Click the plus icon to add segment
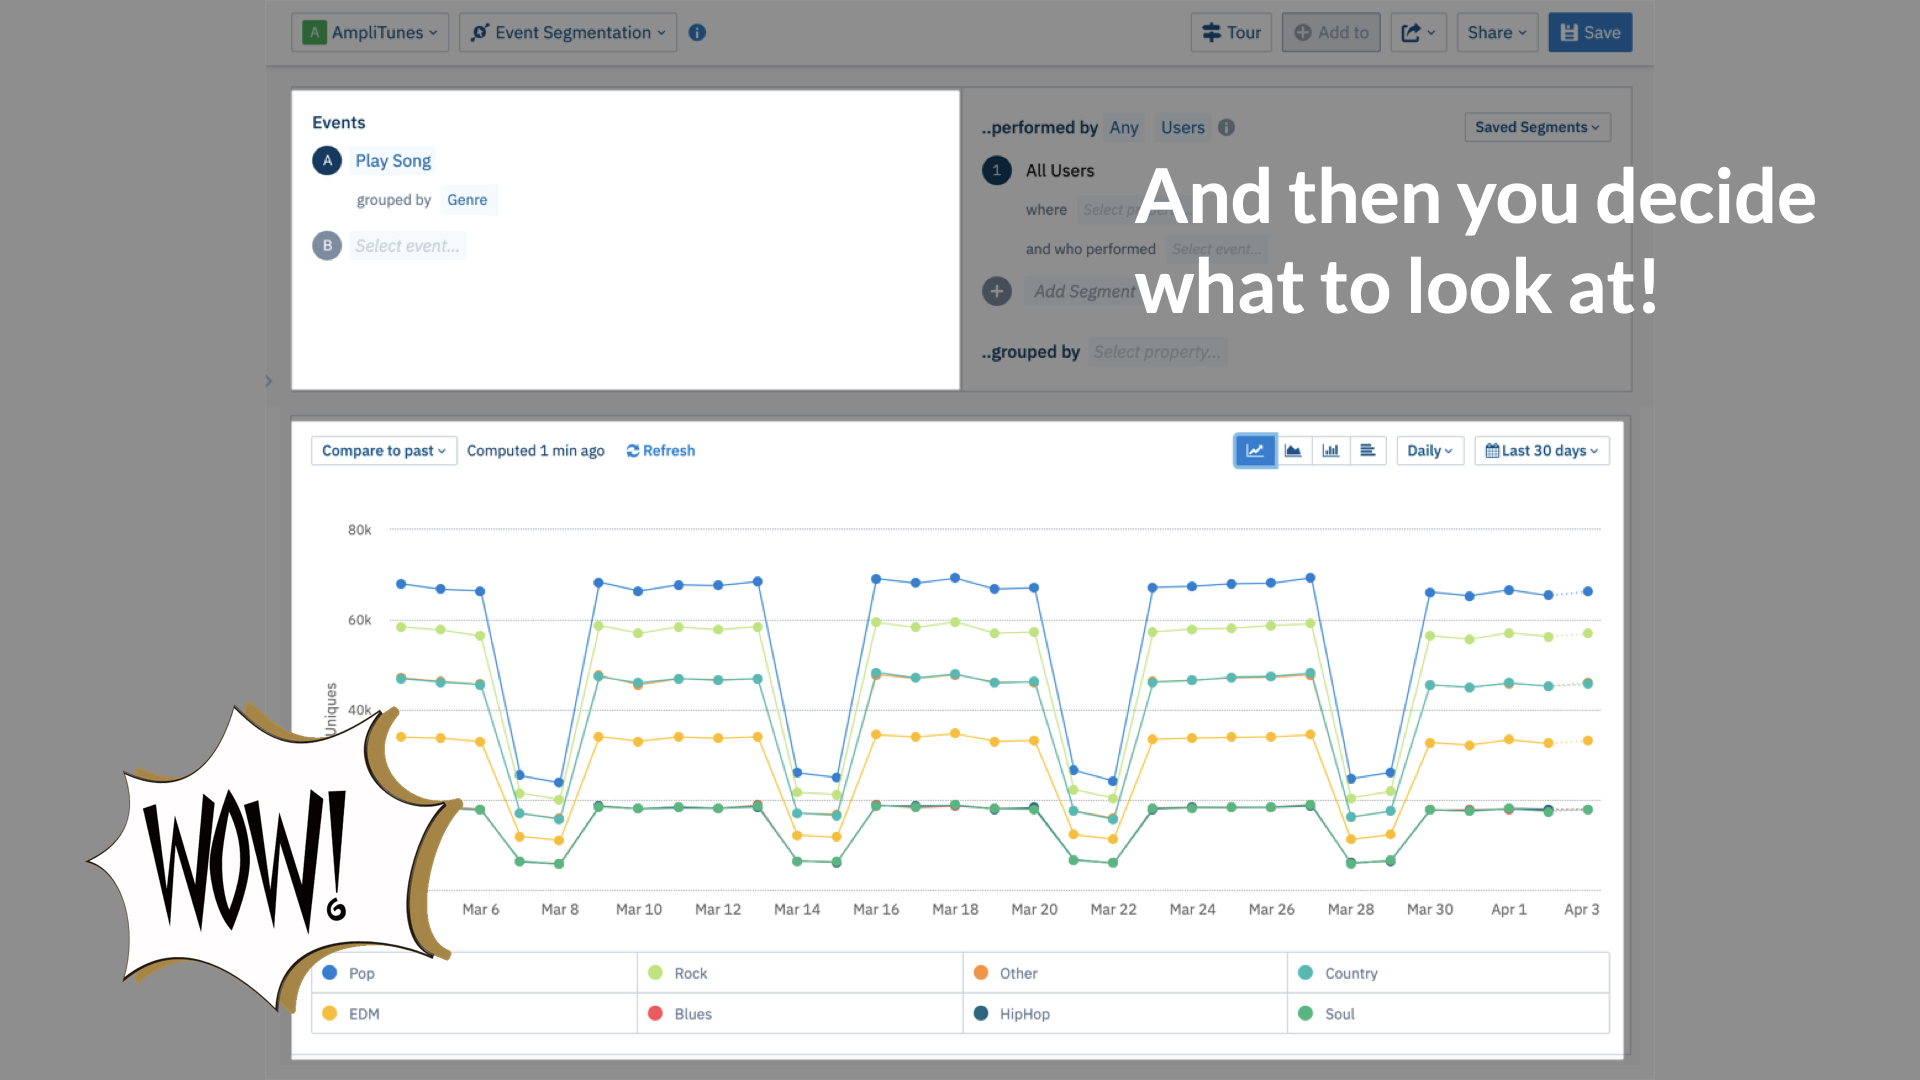This screenshot has height=1080, width=1920. click(997, 291)
